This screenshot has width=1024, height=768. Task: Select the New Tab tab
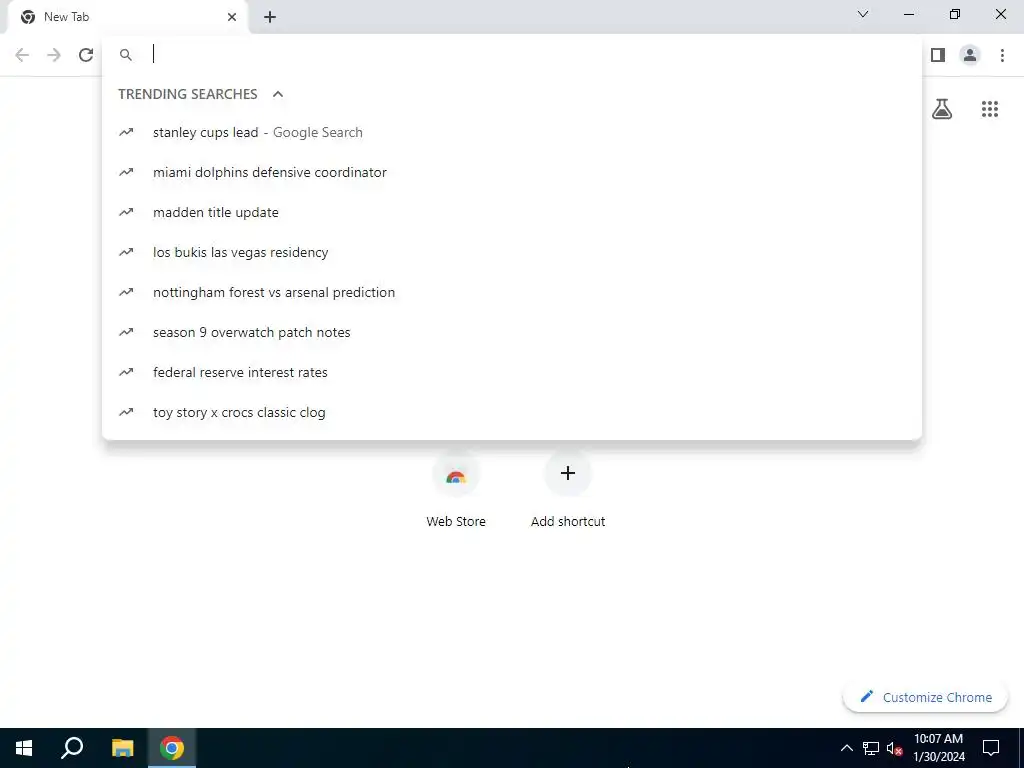(127, 17)
